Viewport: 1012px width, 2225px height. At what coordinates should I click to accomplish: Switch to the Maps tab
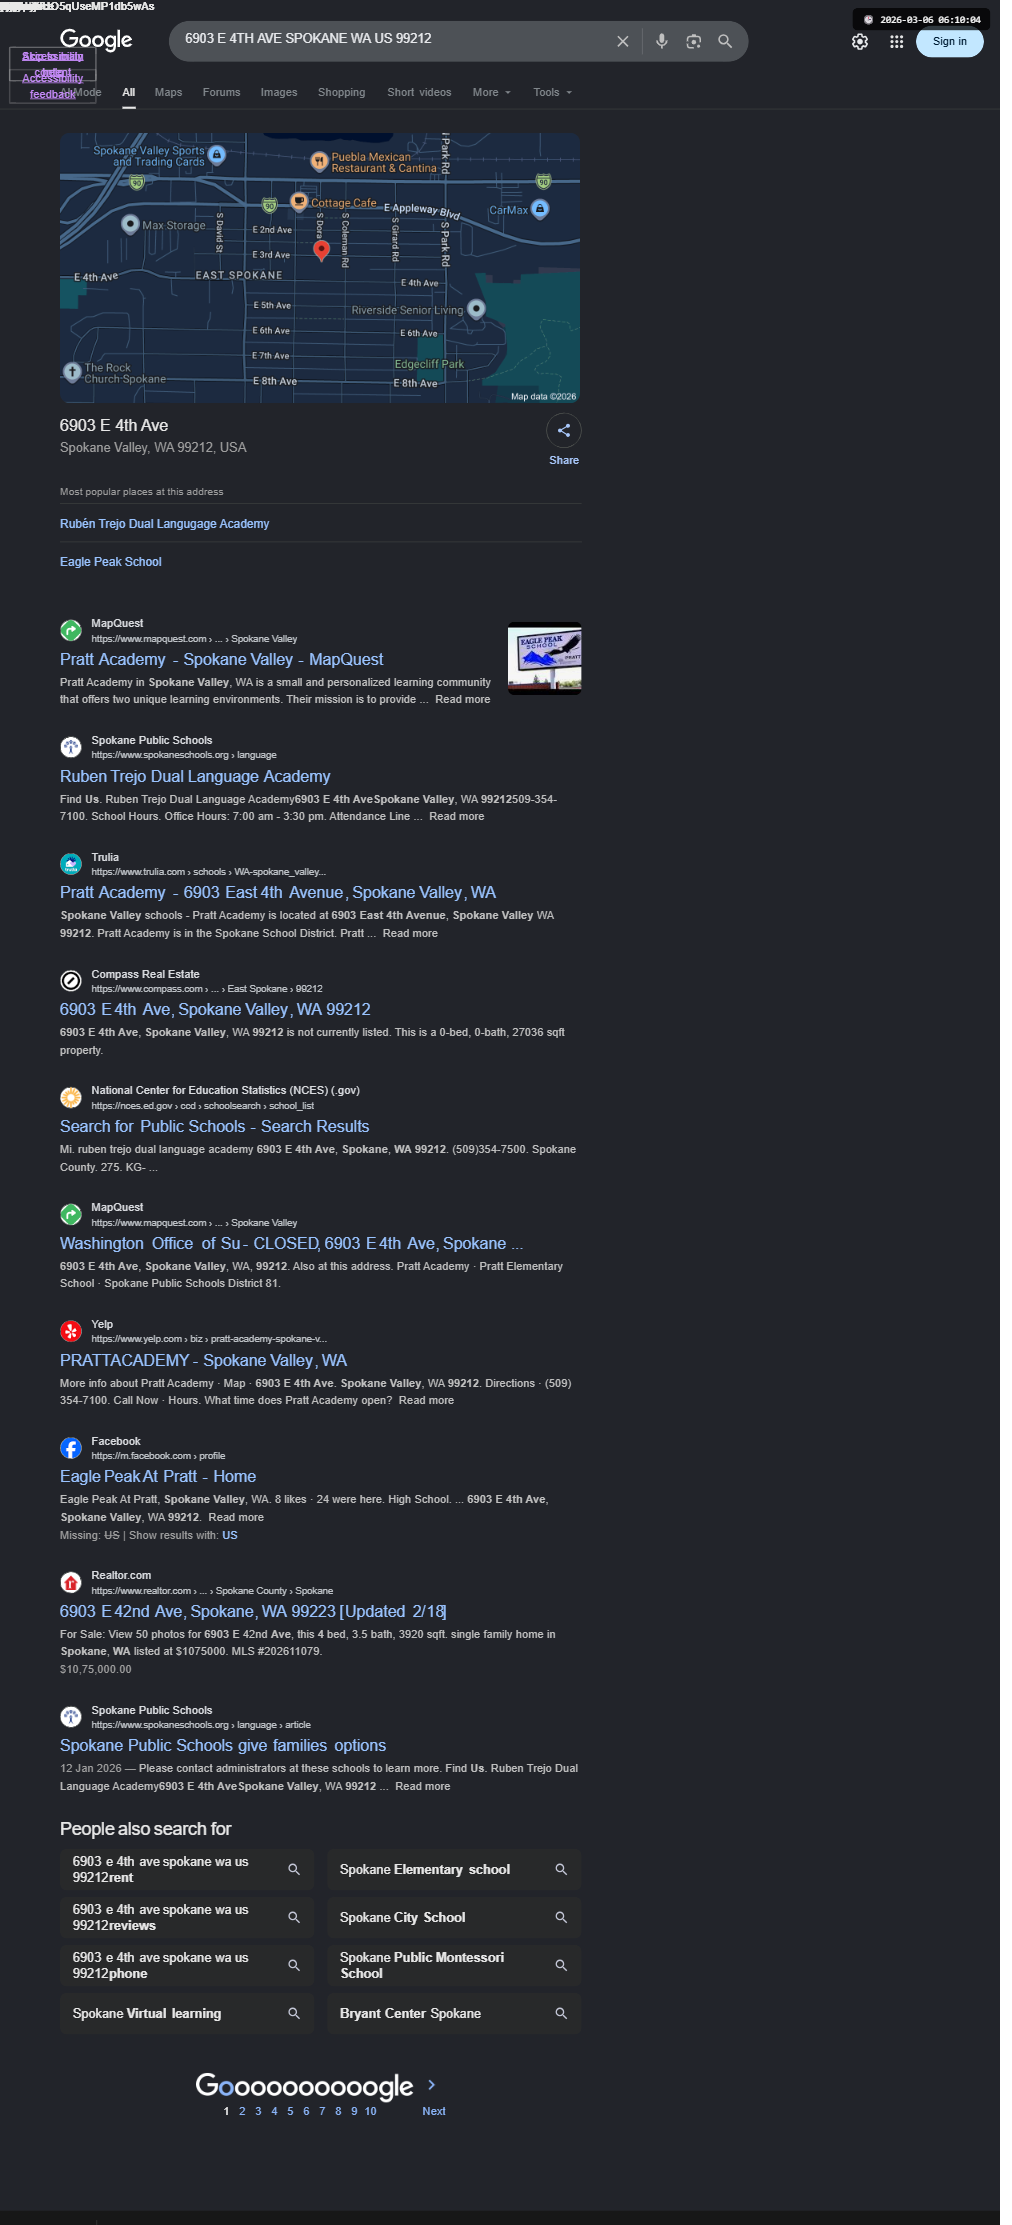pos(168,92)
